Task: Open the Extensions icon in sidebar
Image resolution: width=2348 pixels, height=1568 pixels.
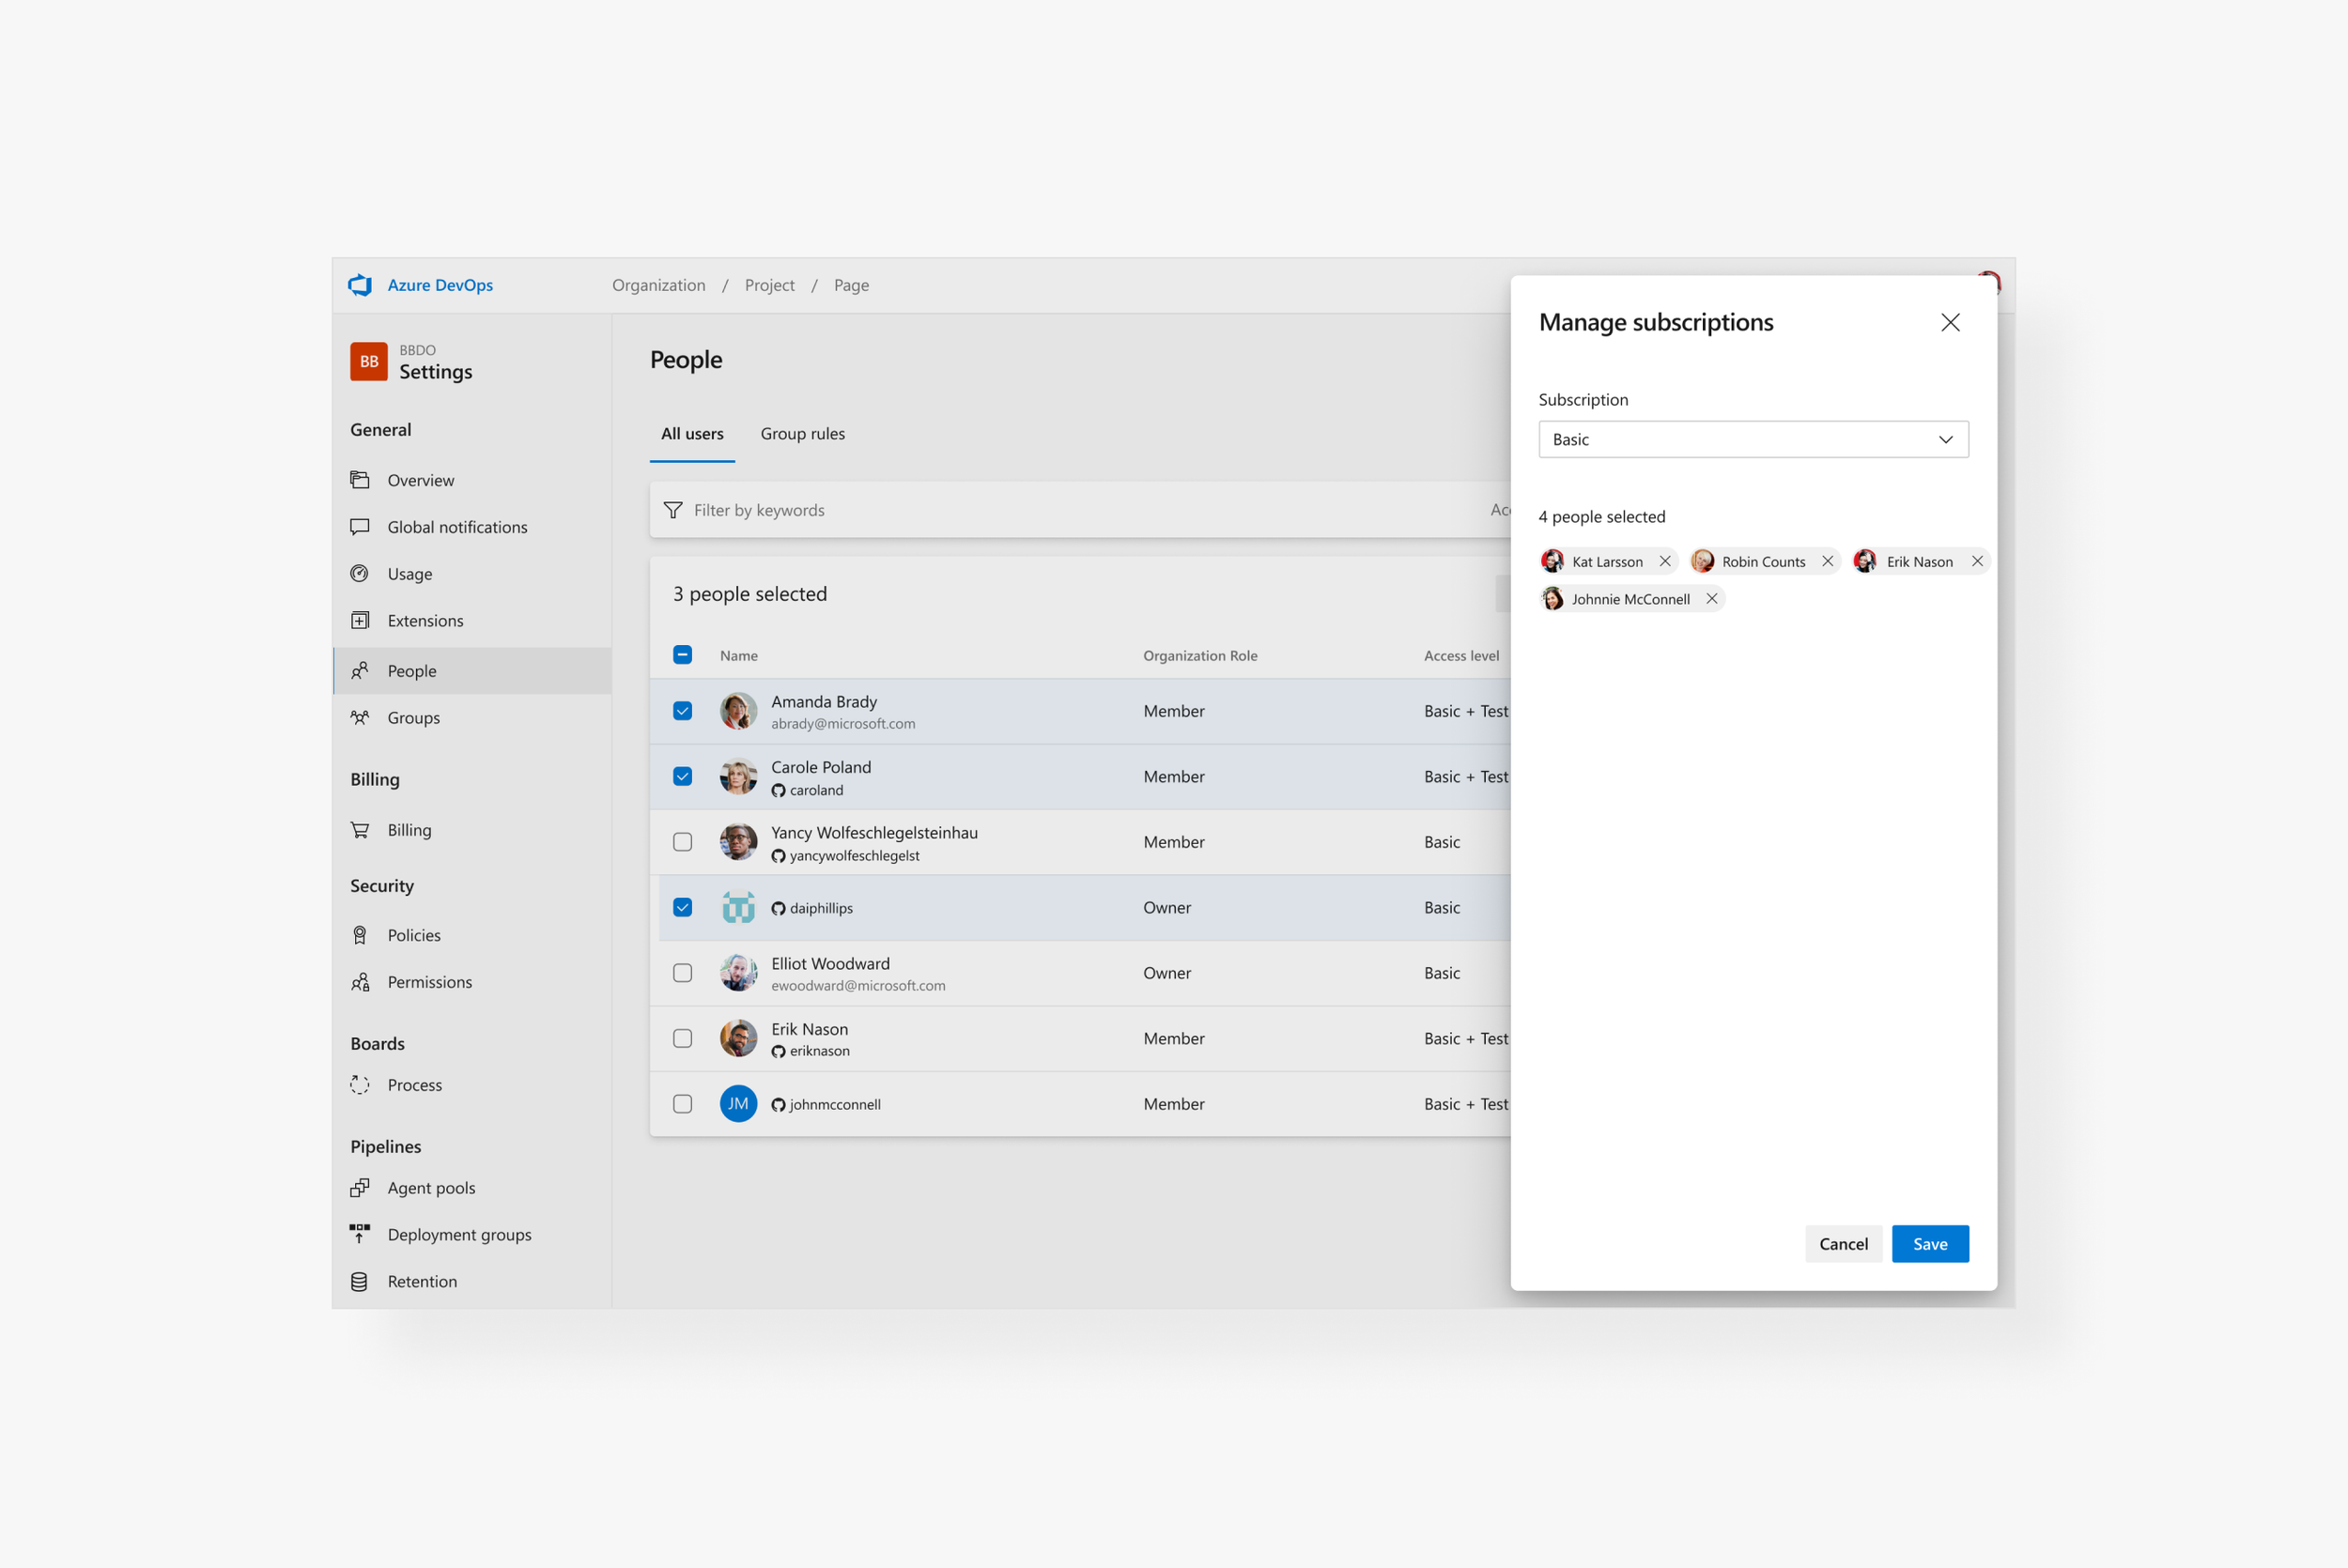Action: [360, 620]
